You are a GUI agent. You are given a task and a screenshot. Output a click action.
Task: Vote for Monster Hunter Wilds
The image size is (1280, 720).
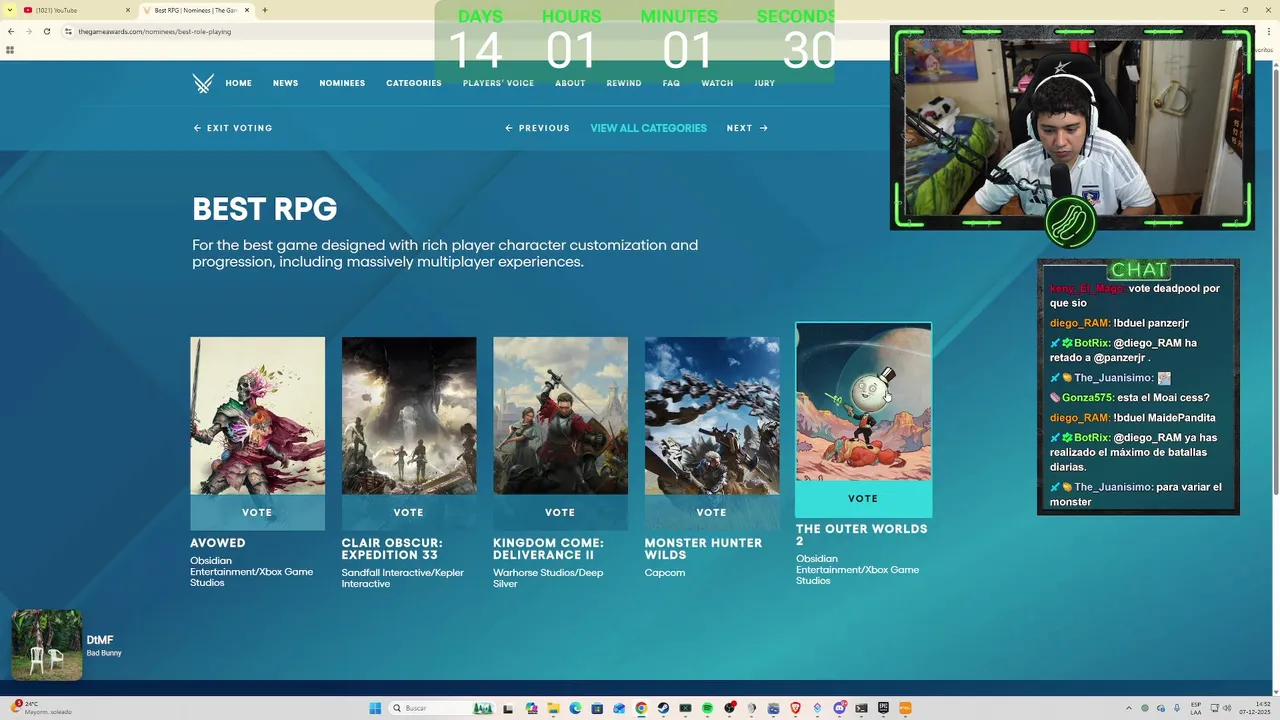coord(711,512)
